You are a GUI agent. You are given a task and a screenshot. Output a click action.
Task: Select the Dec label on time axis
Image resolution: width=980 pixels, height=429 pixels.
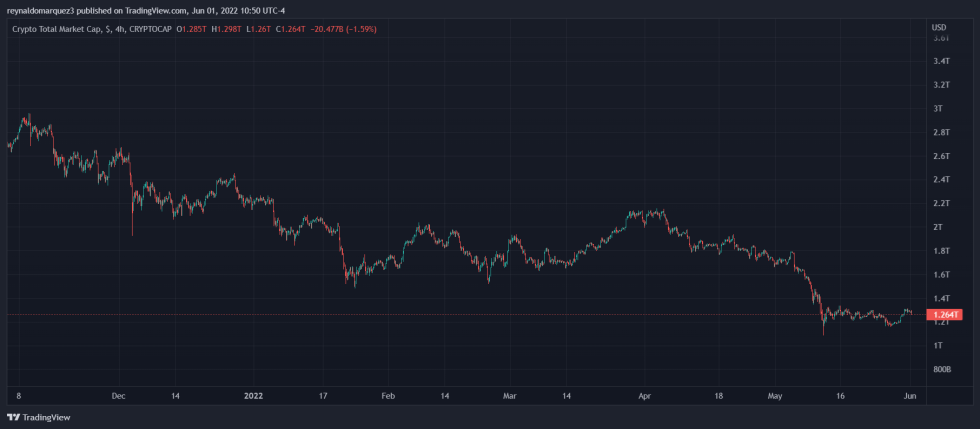click(x=118, y=395)
